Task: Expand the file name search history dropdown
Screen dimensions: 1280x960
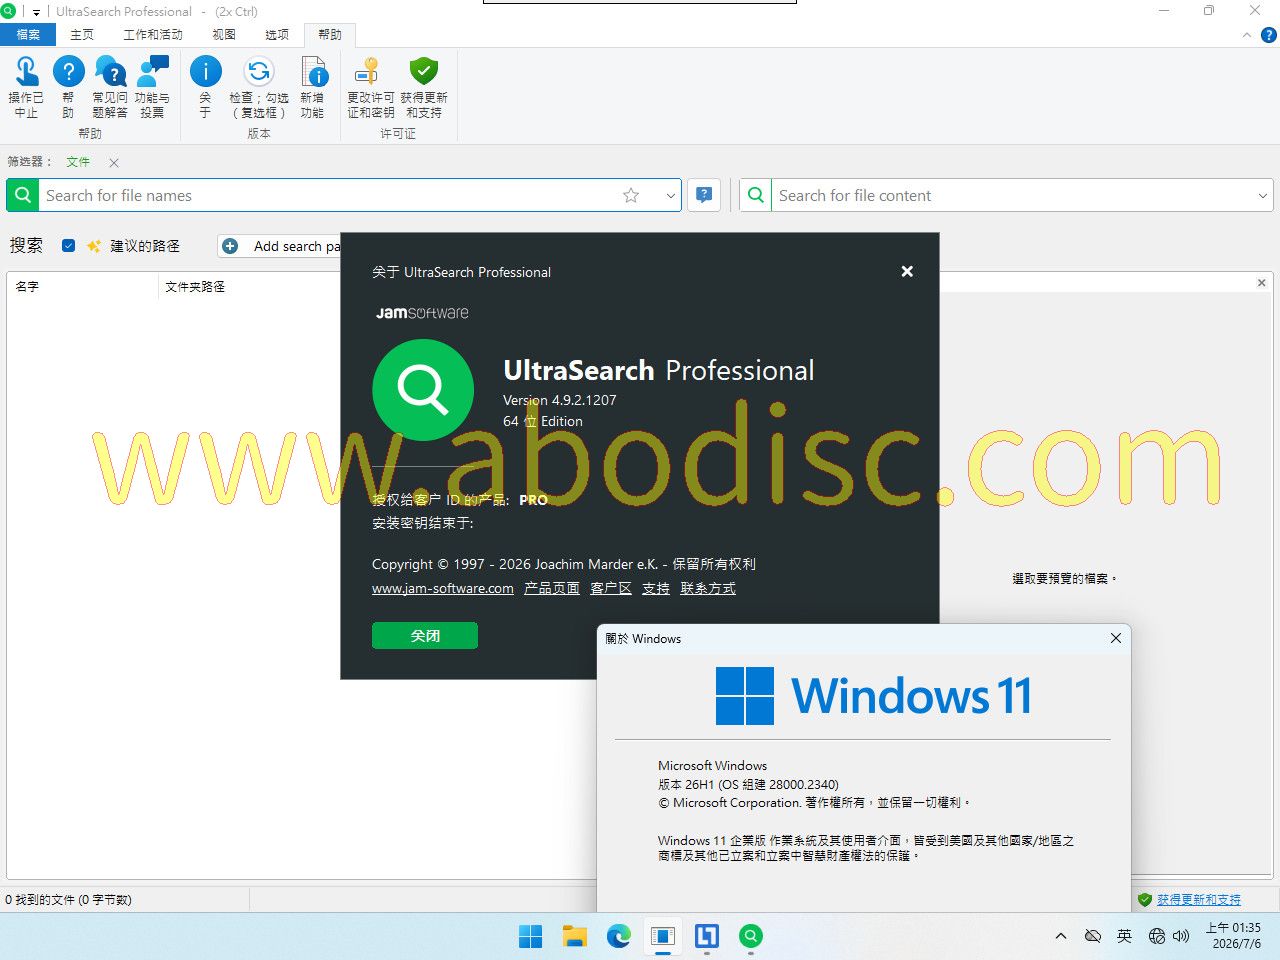Action: 670,196
